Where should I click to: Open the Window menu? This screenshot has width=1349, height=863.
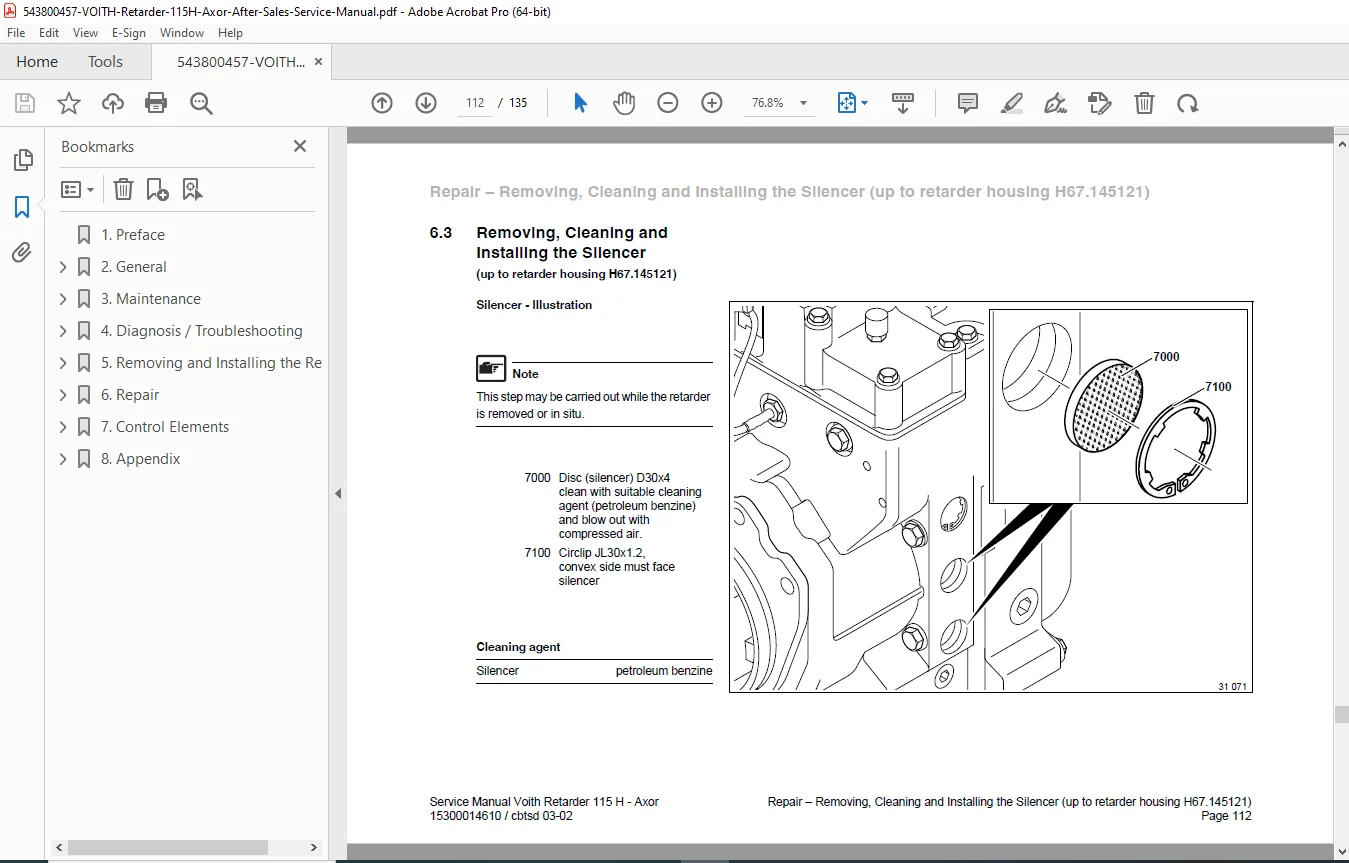click(182, 33)
